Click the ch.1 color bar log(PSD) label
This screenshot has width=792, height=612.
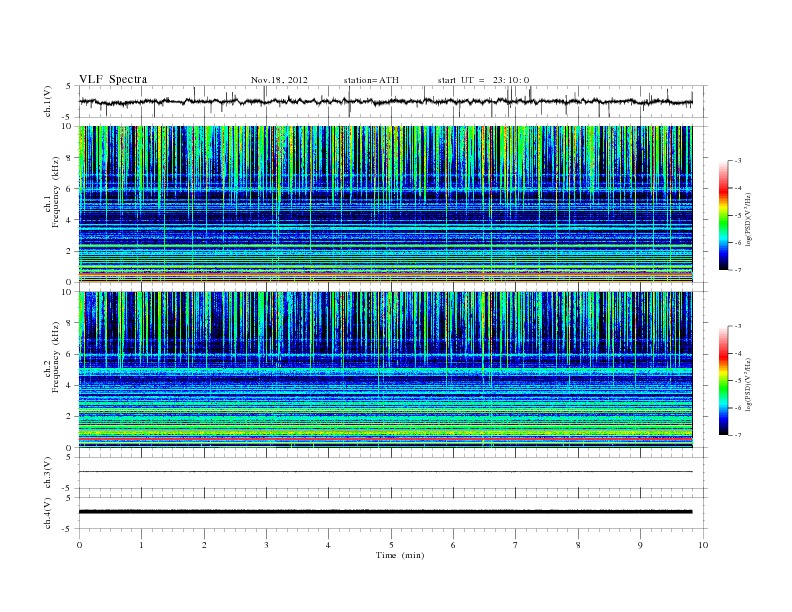[x=748, y=219]
